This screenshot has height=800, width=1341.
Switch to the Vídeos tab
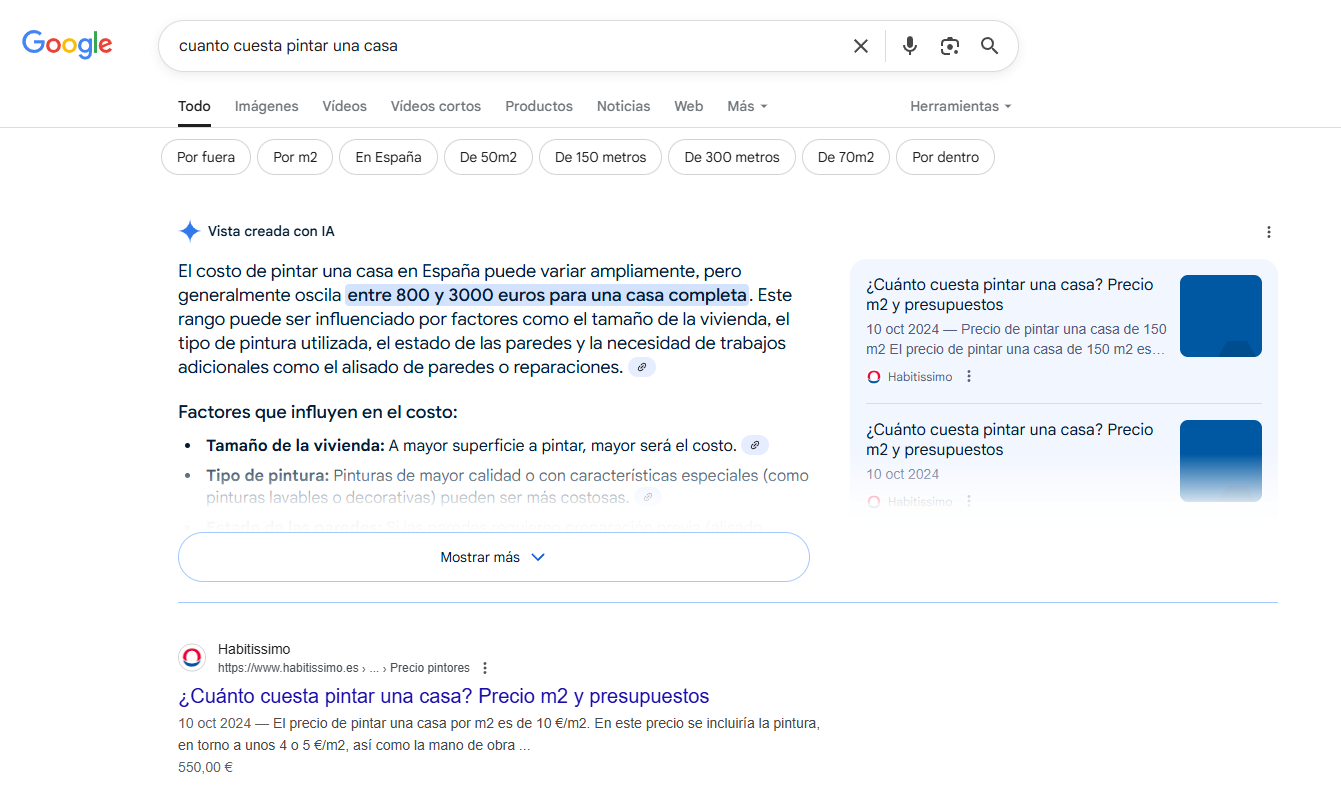[344, 106]
